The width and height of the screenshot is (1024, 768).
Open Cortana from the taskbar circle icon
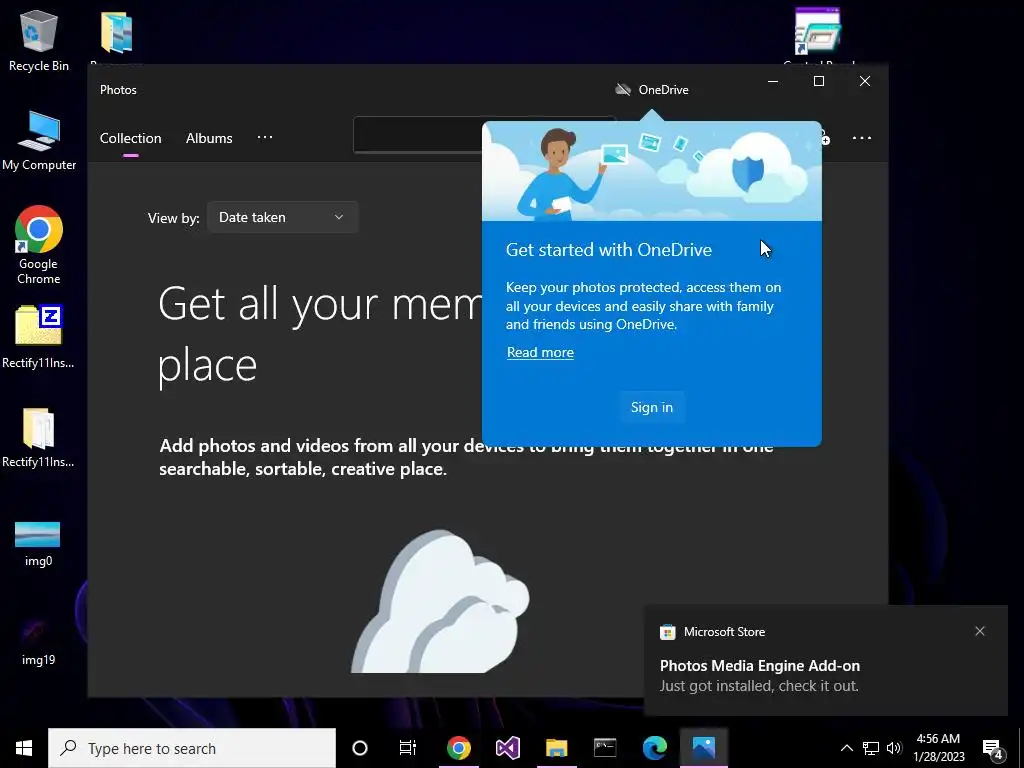360,748
